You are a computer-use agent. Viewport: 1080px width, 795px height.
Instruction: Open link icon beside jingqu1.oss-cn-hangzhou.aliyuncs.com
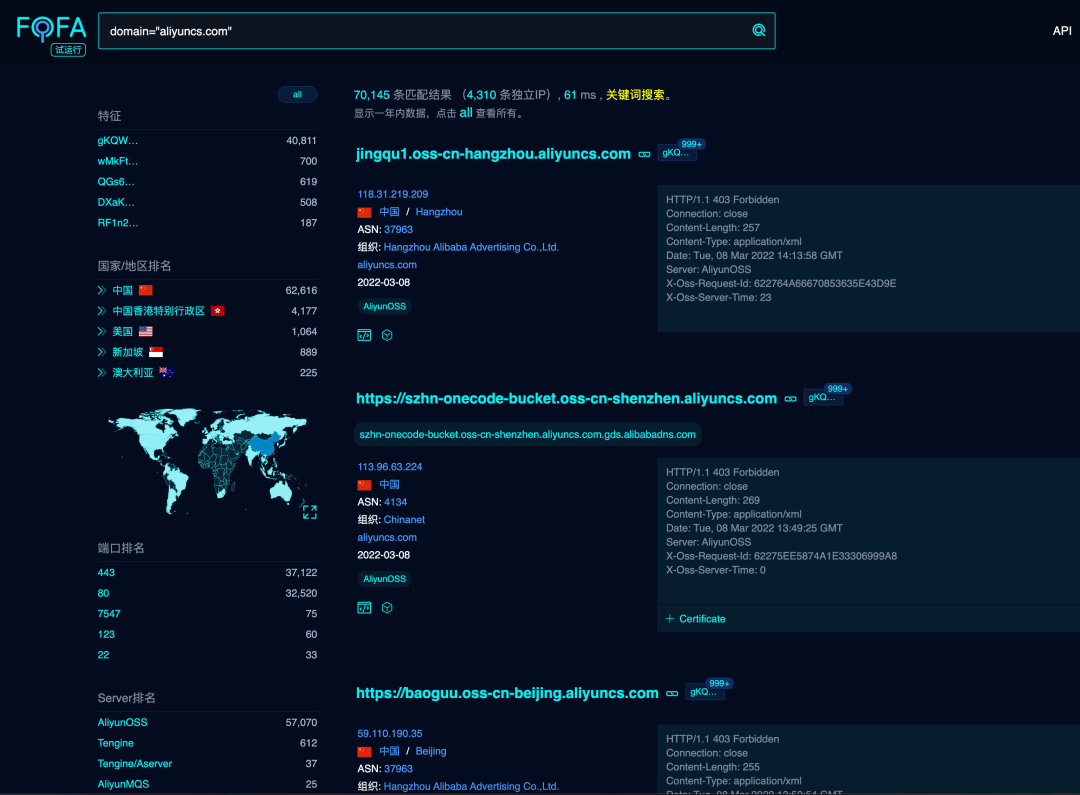pos(644,154)
